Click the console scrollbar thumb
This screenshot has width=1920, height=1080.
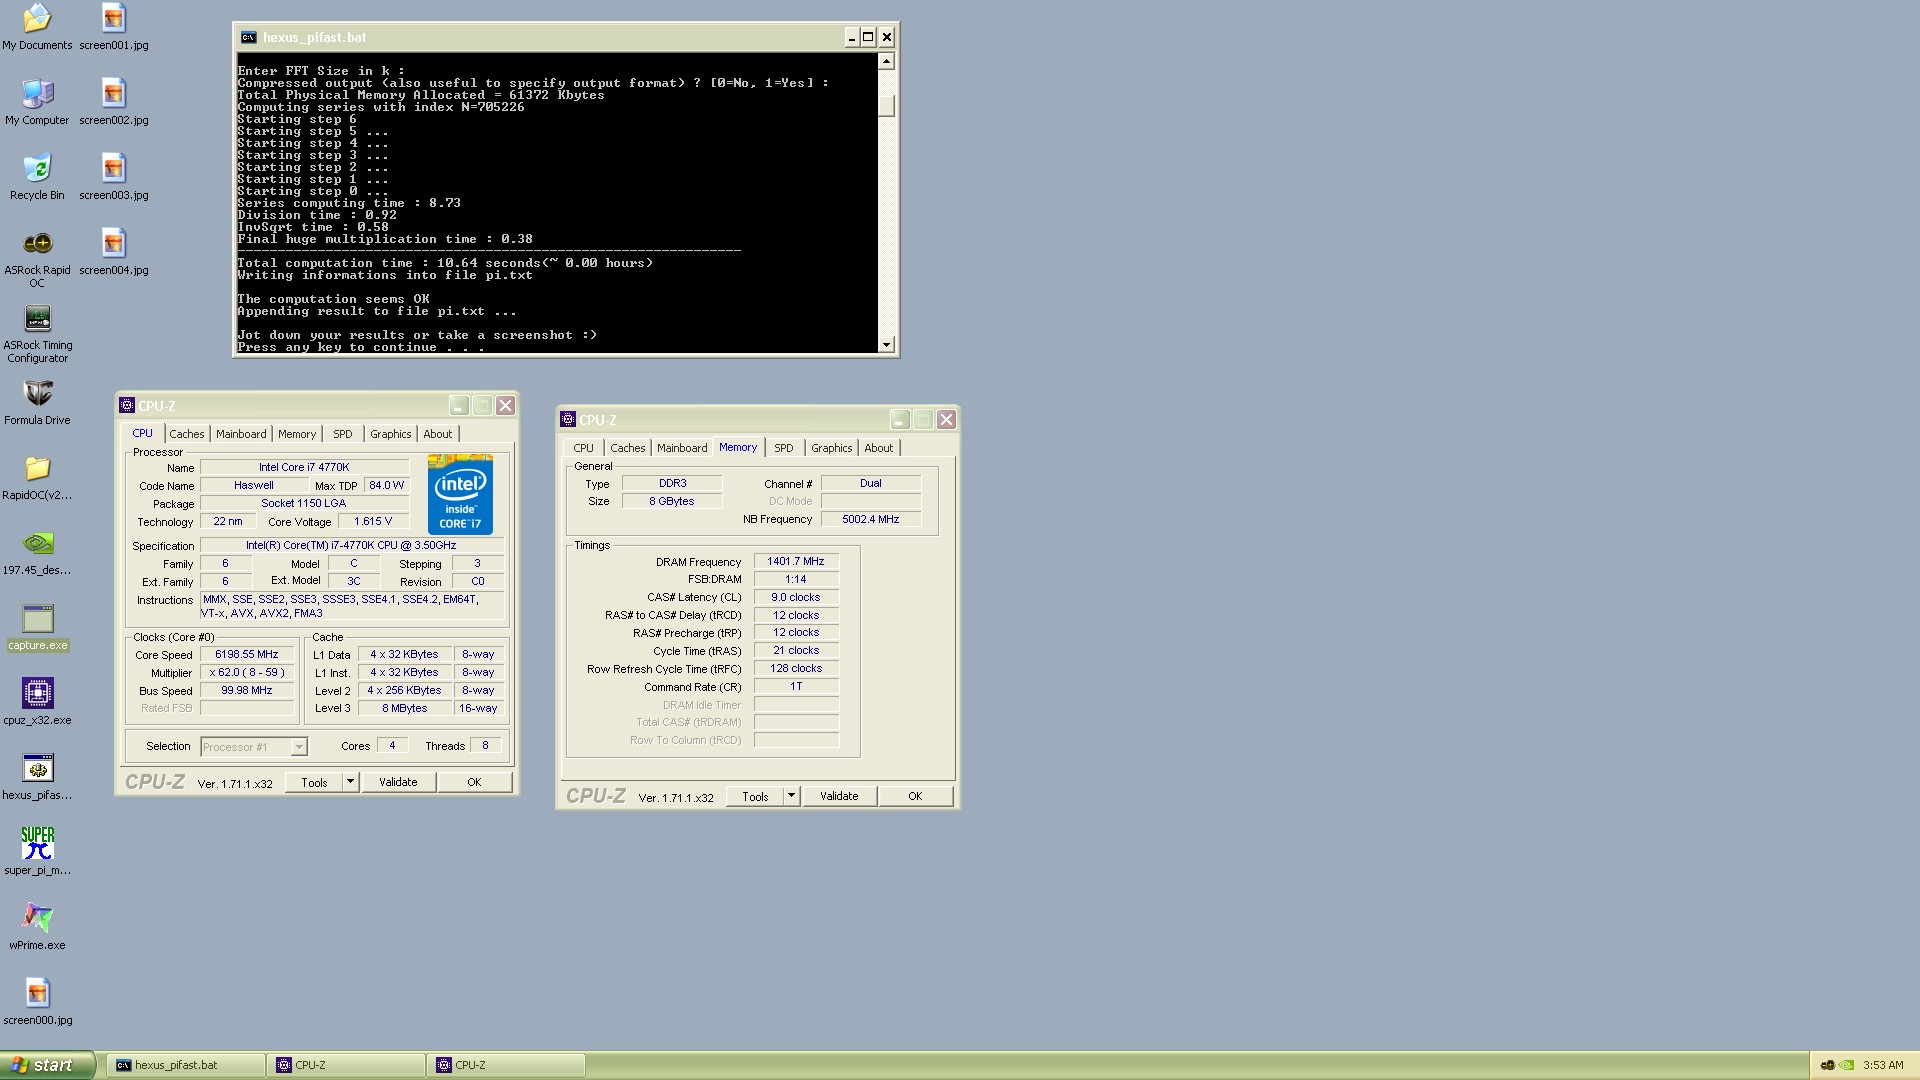pos(886,106)
